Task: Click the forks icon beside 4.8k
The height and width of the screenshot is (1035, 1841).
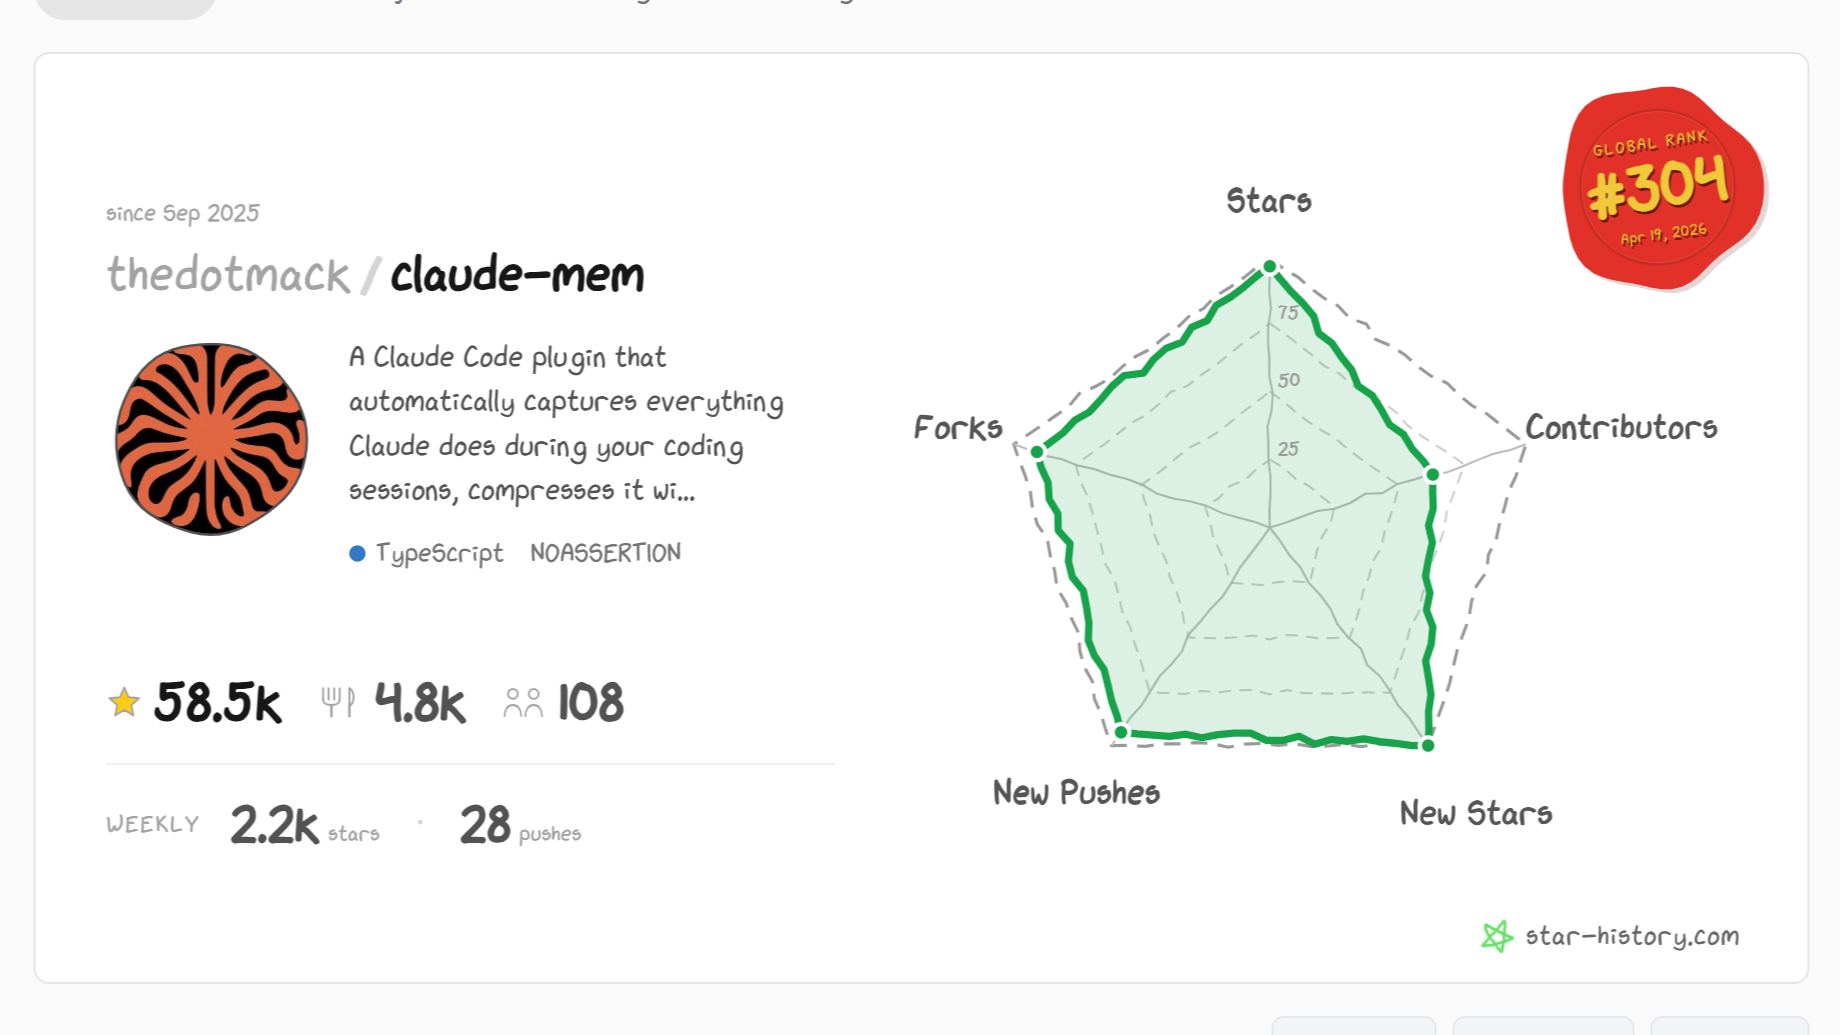Action: (337, 702)
